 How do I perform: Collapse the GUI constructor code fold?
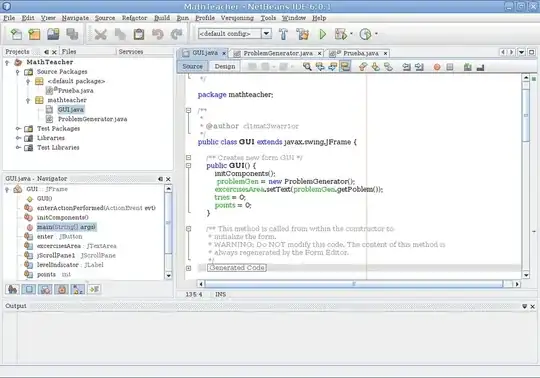pyautogui.click(x=188, y=166)
